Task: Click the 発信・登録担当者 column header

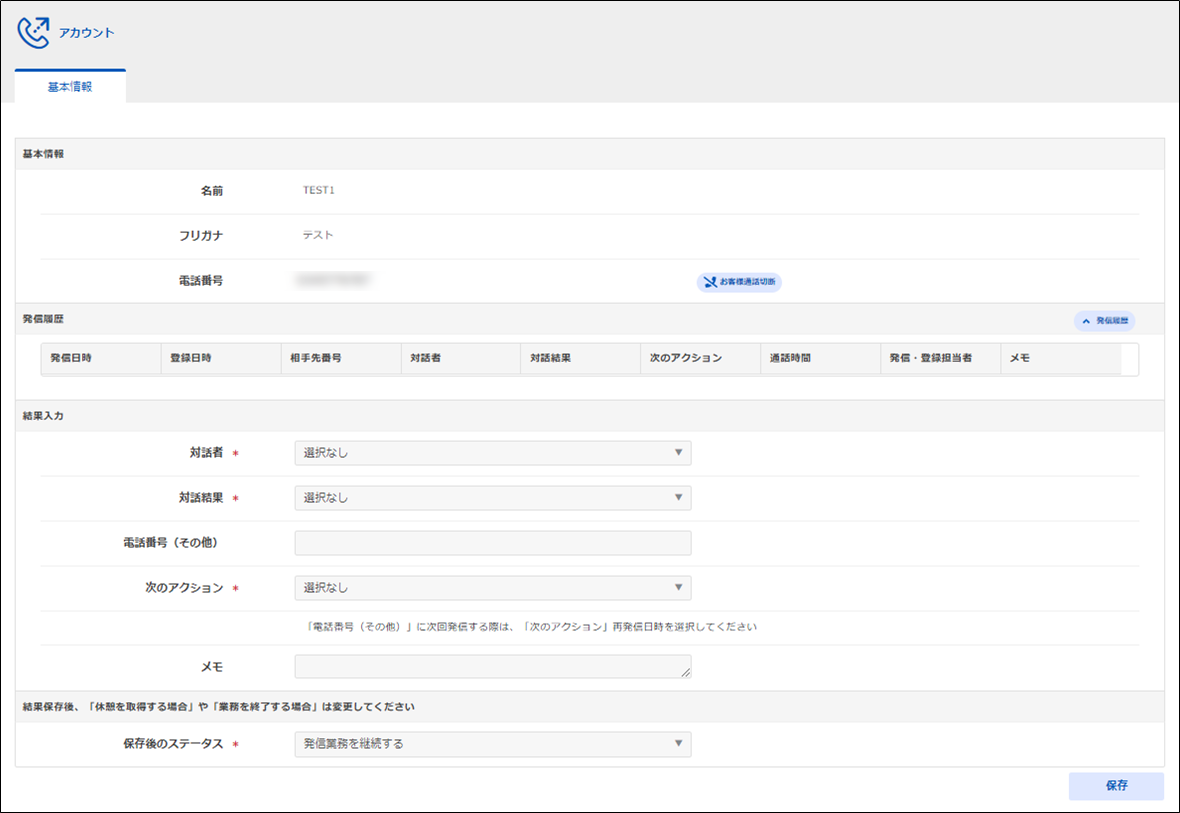Action: (x=940, y=358)
